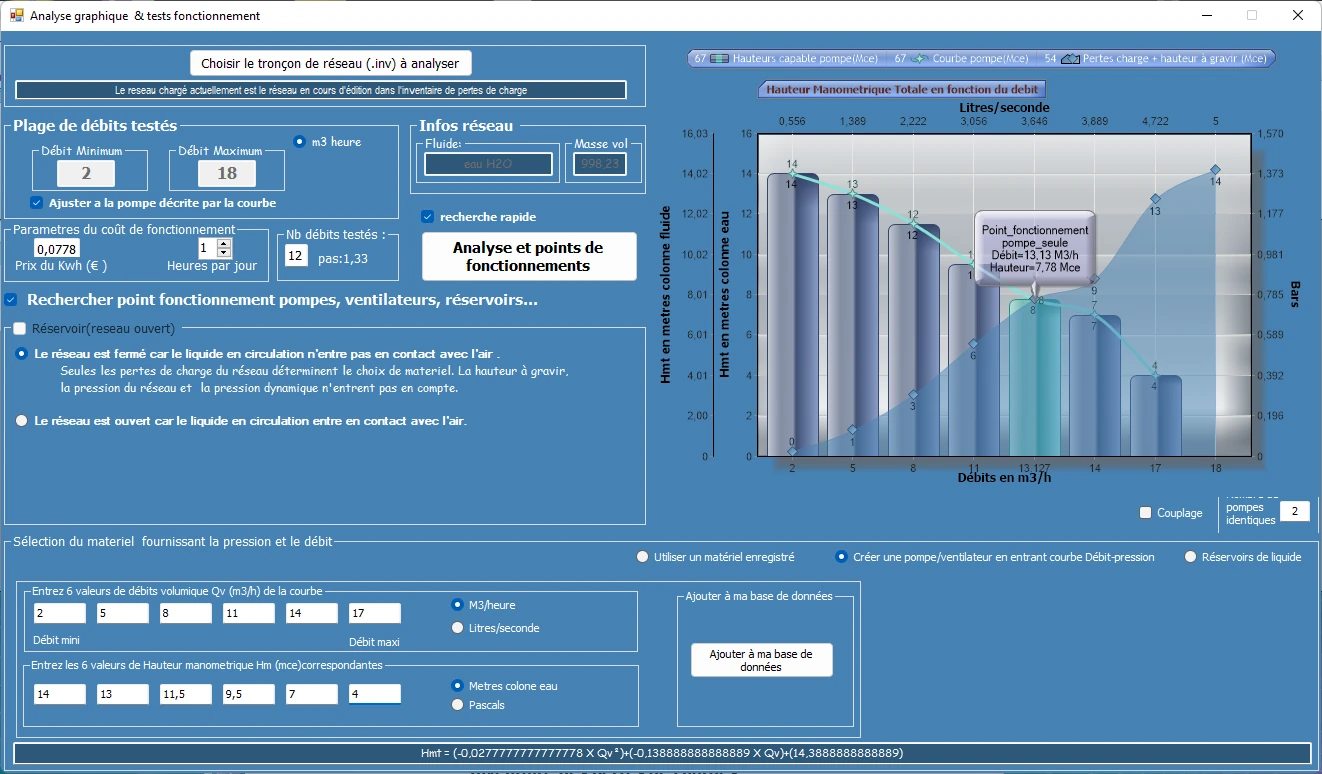Click the application icon in the title bar
Screen dimensions: 1322x774
click(x=16, y=15)
